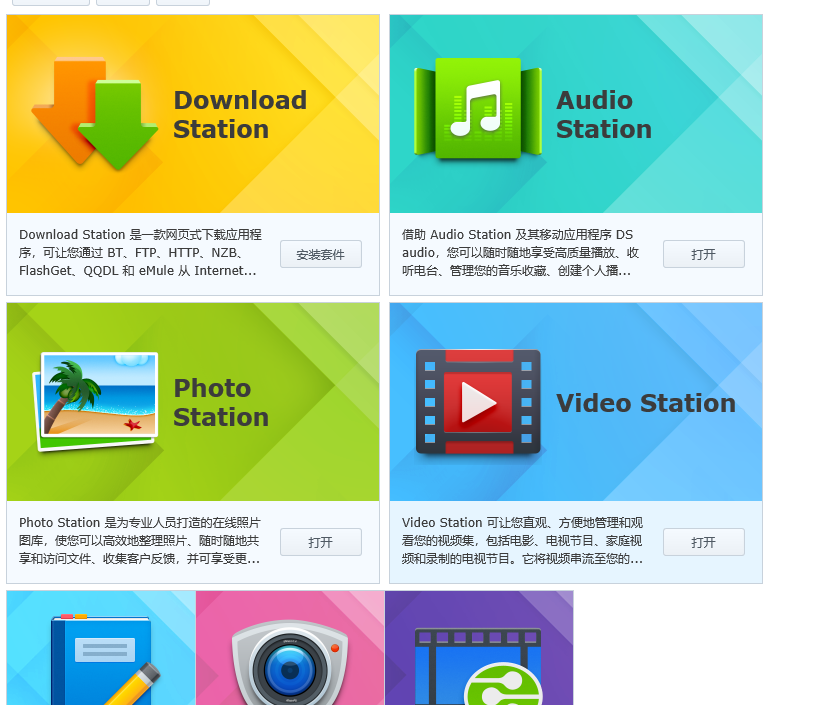Image resolution: width=814 pixels, height=705 pixels.
Task: Click the Photo Station beach picture icon
Action: [96, 401]
